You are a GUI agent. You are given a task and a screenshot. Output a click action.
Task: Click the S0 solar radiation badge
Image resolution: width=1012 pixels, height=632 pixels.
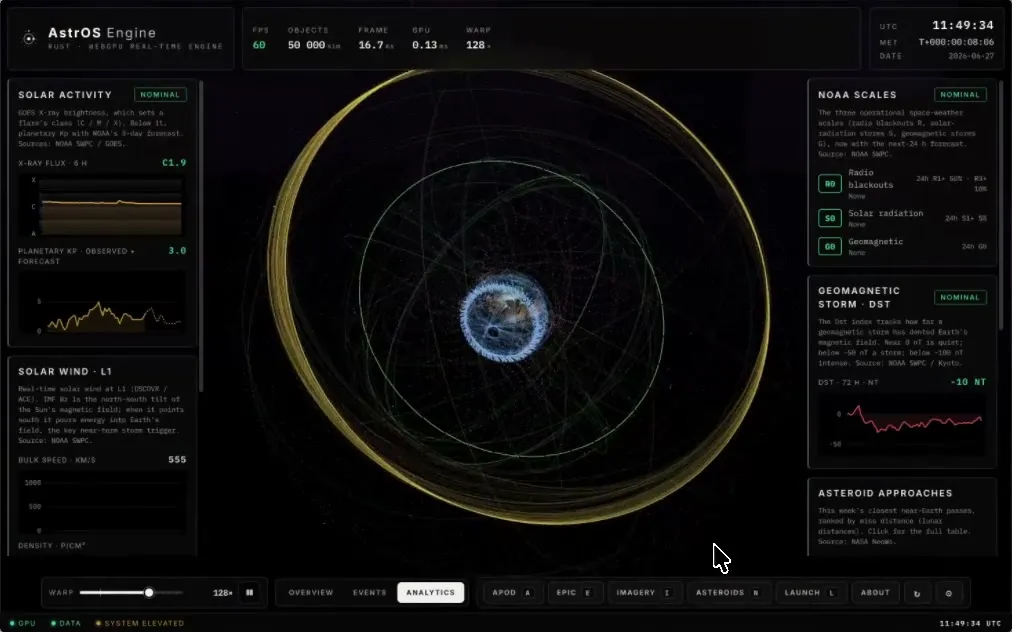tap(829, 218)
